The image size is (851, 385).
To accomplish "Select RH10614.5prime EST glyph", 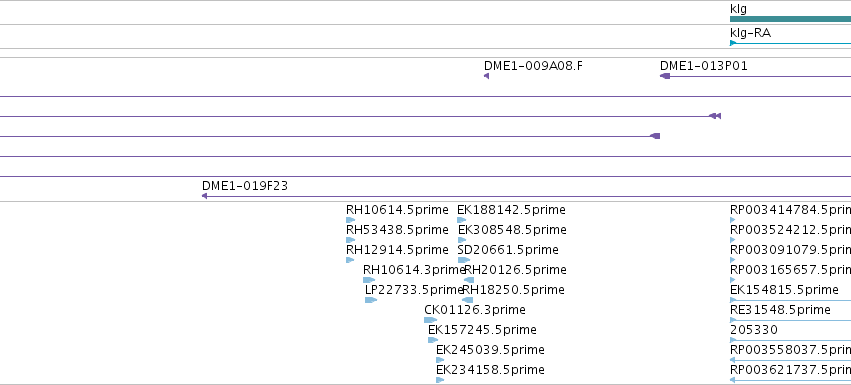I will click(350, 220).
